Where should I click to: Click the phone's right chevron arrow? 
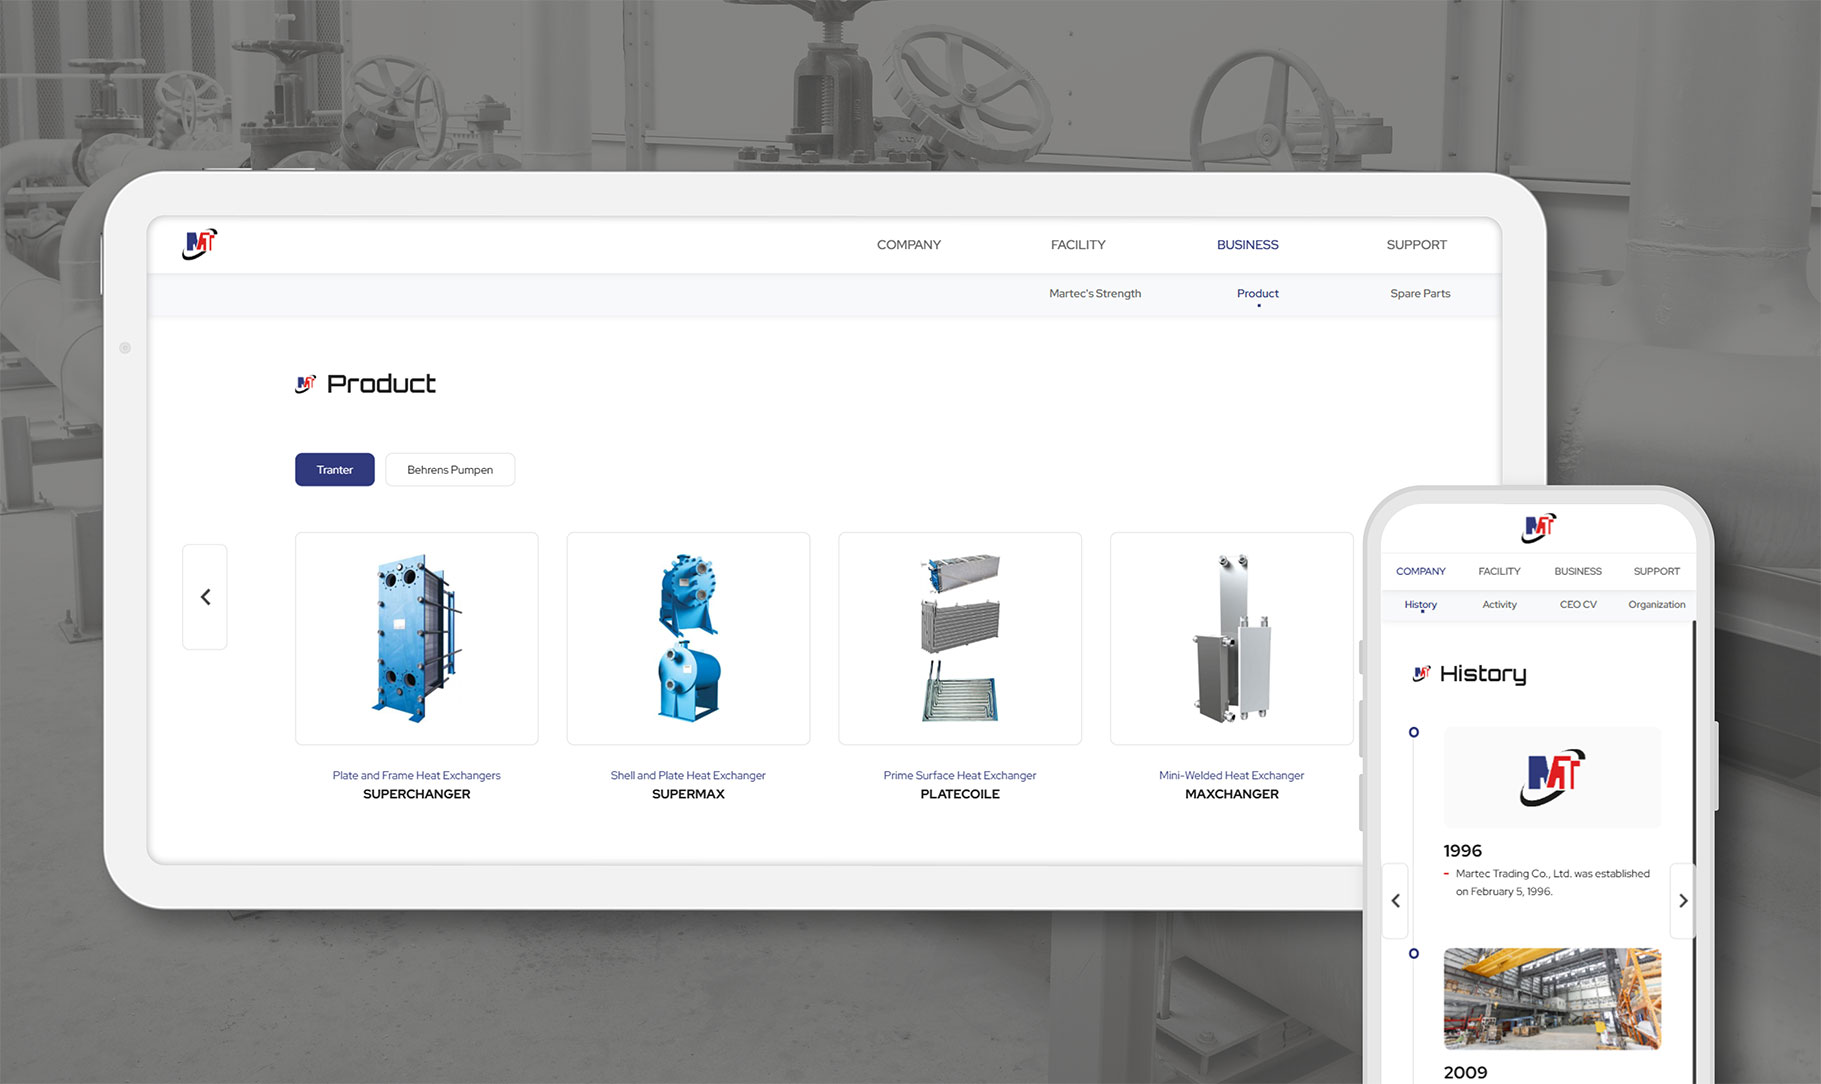(x=1683, y=901)
